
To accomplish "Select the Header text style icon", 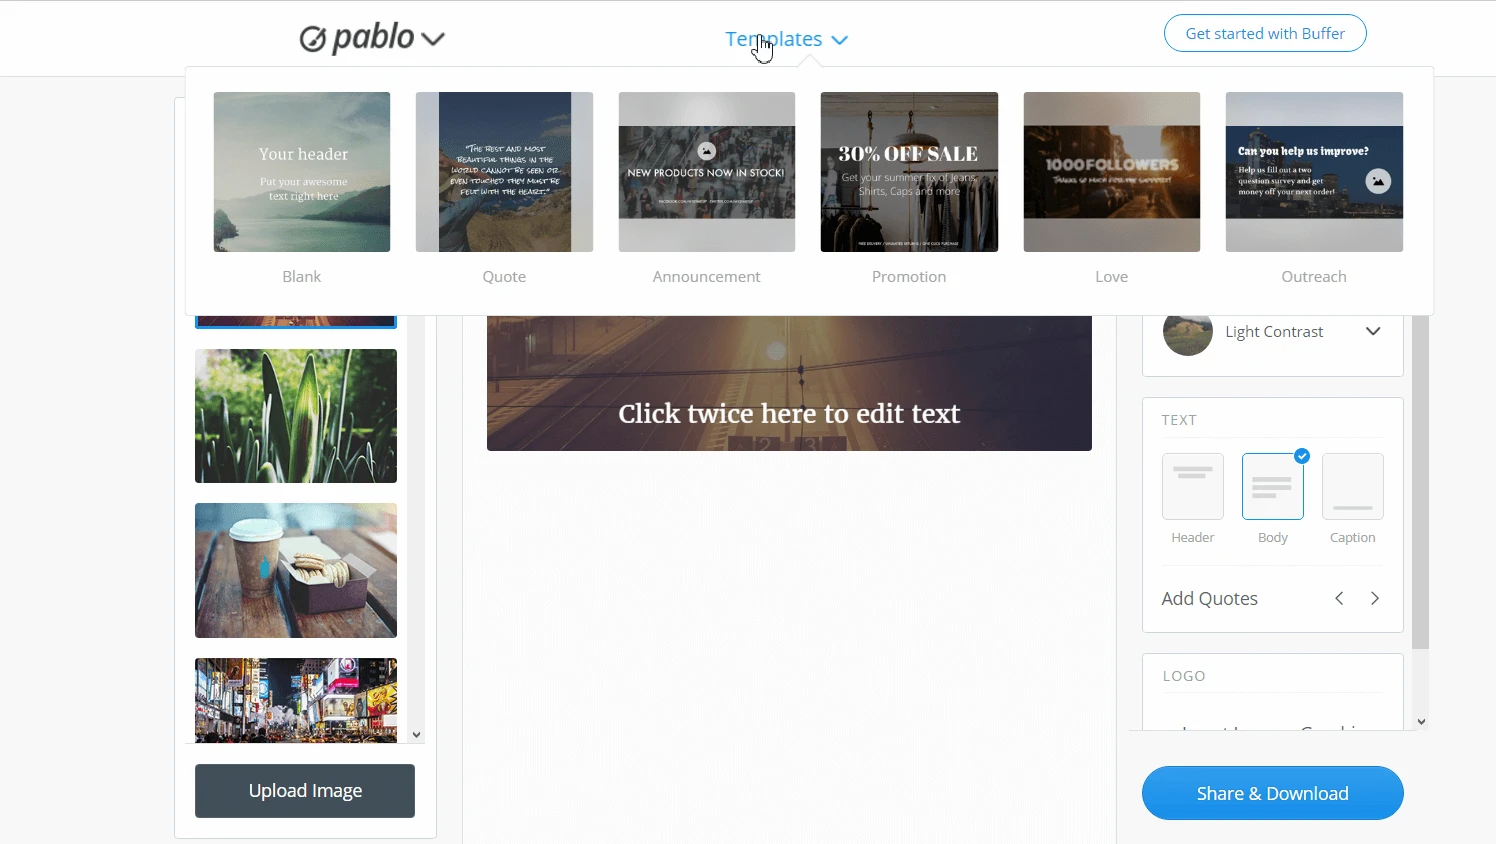I will tap(1192, 486).
